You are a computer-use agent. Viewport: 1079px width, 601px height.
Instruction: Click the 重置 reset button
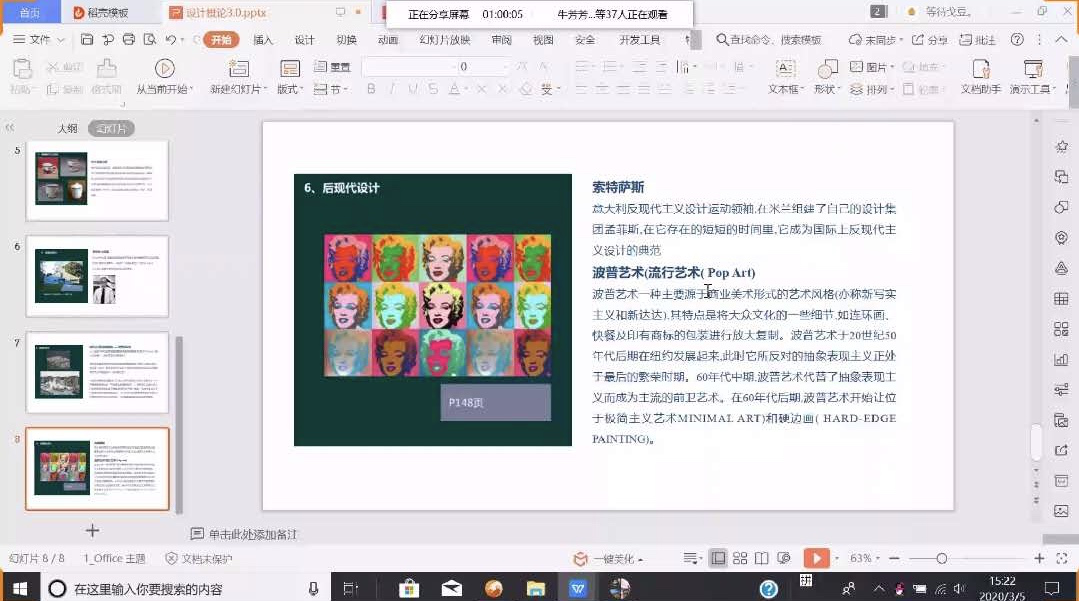pyautogui.click(x=332, y=67)
